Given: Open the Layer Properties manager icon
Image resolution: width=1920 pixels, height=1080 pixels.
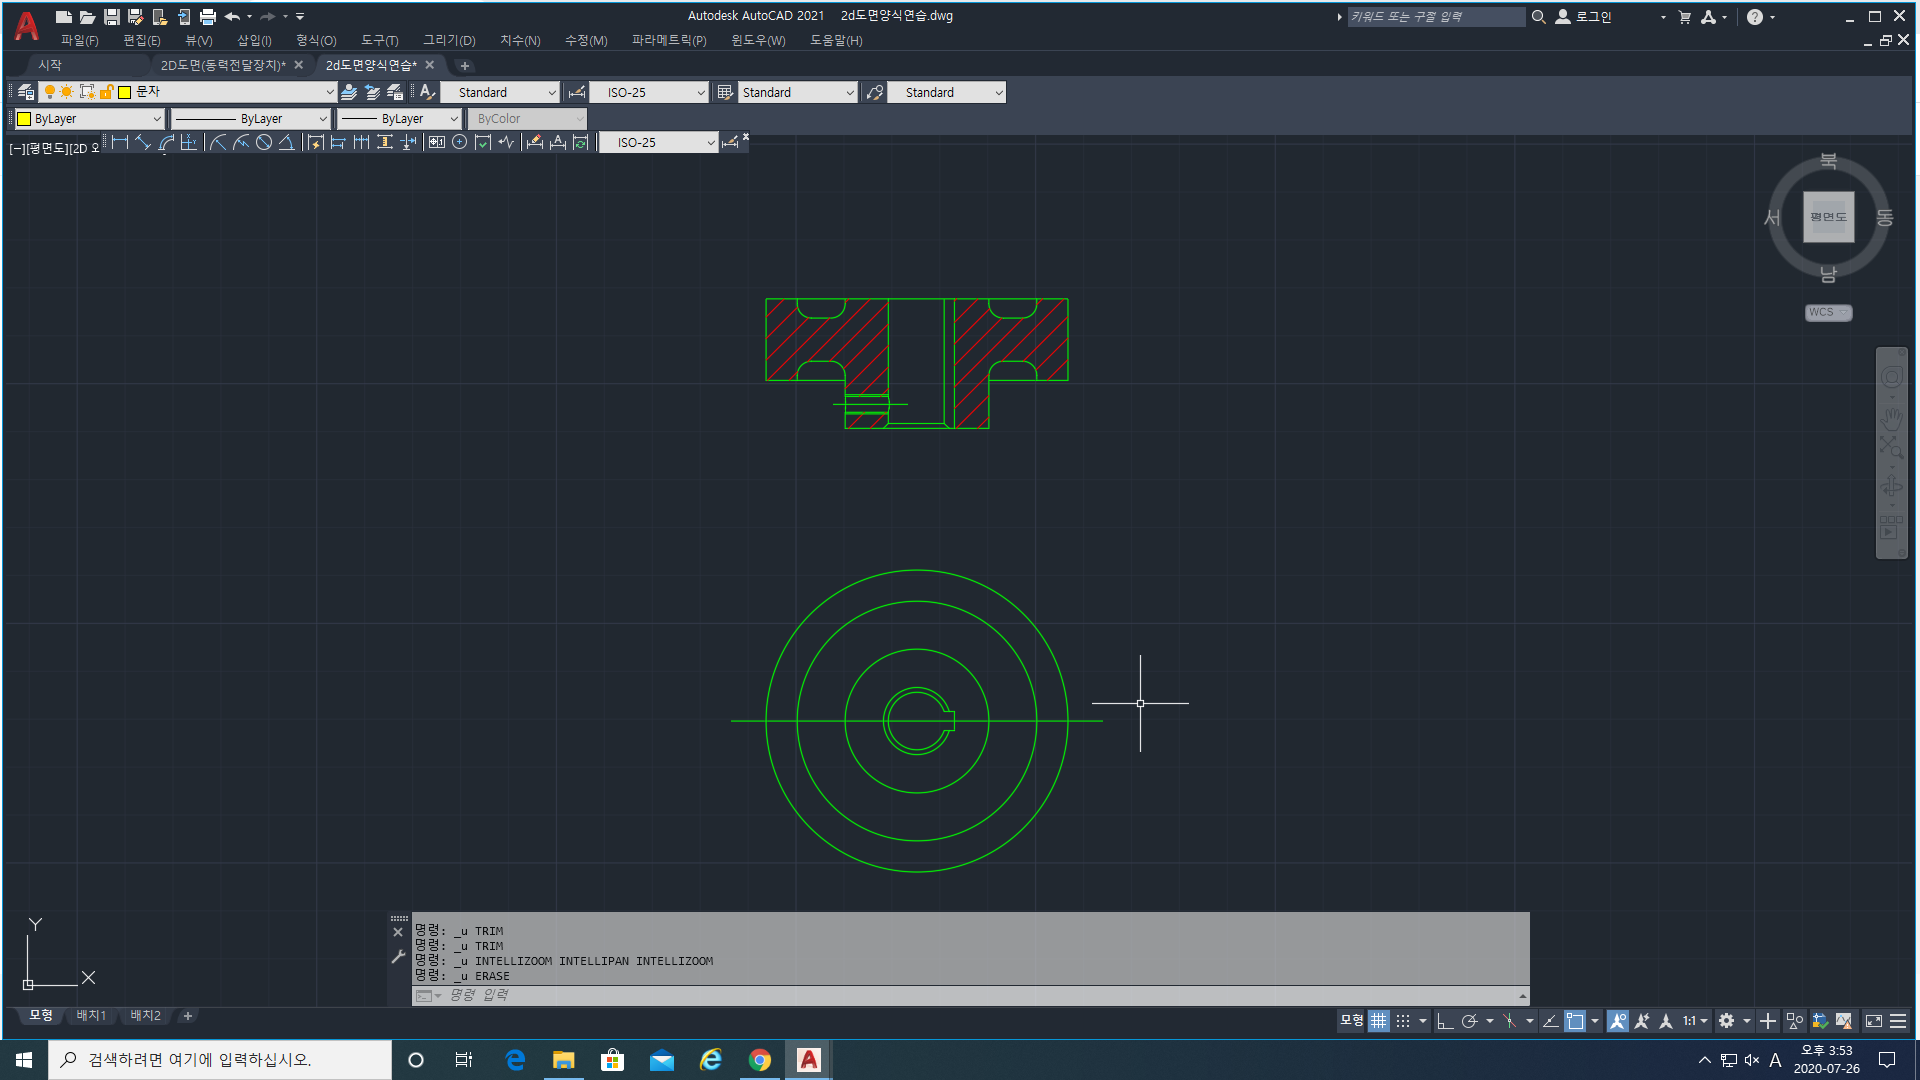Looking at the screenshot, I should pyautogui.click(x=26, y=92).
